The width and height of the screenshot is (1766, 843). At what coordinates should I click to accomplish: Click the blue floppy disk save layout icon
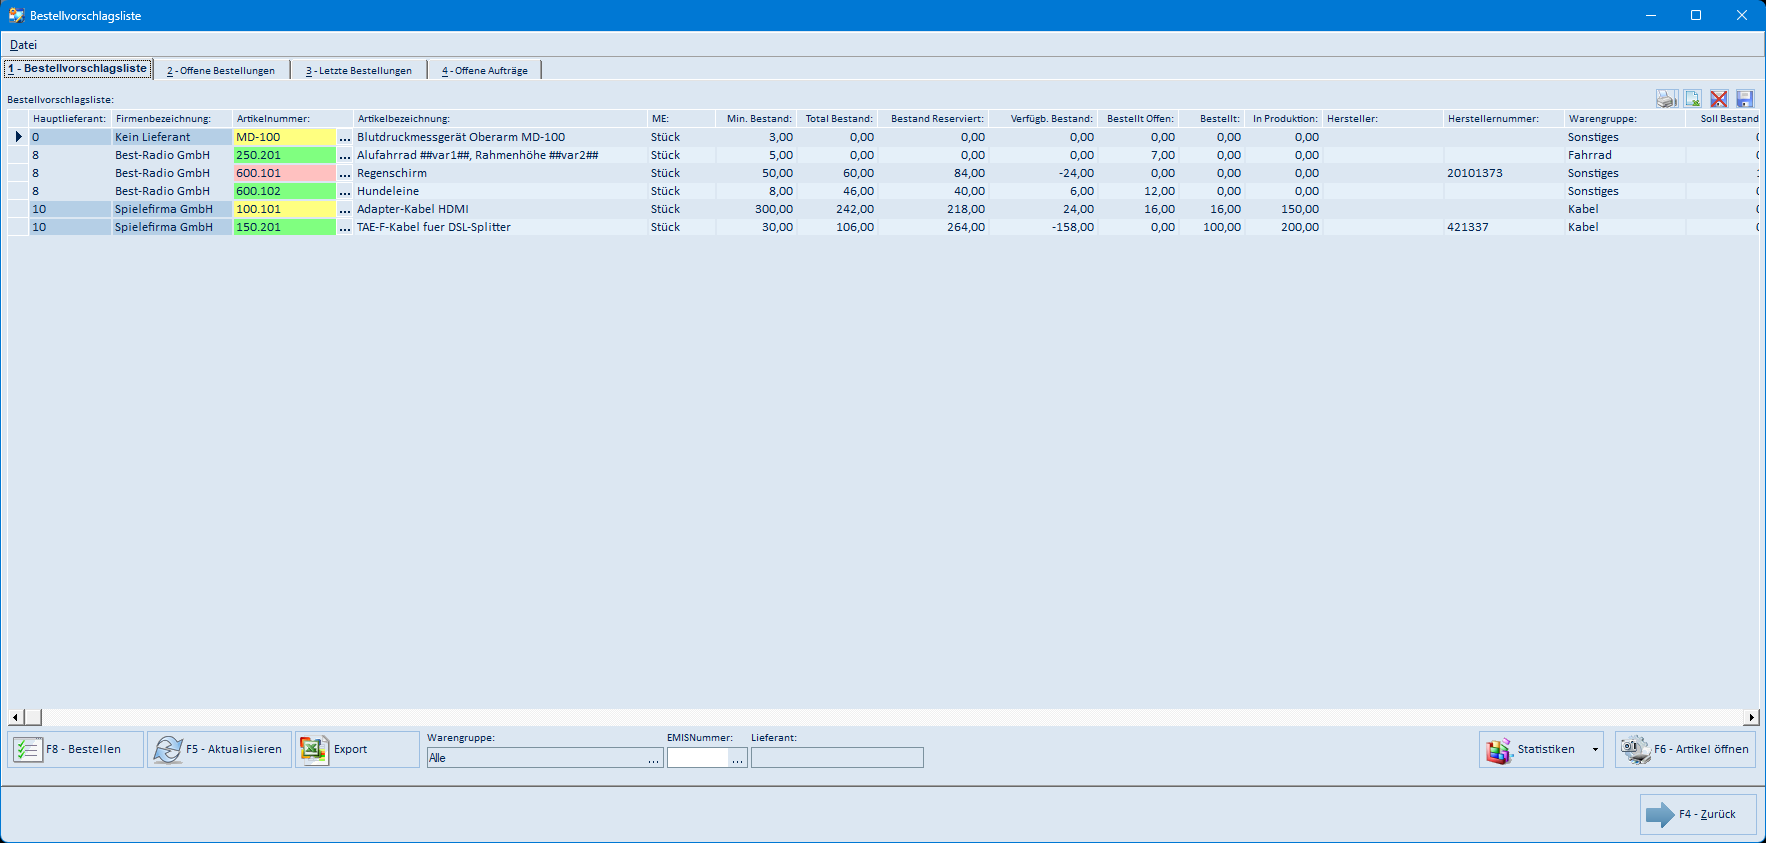1745,99
